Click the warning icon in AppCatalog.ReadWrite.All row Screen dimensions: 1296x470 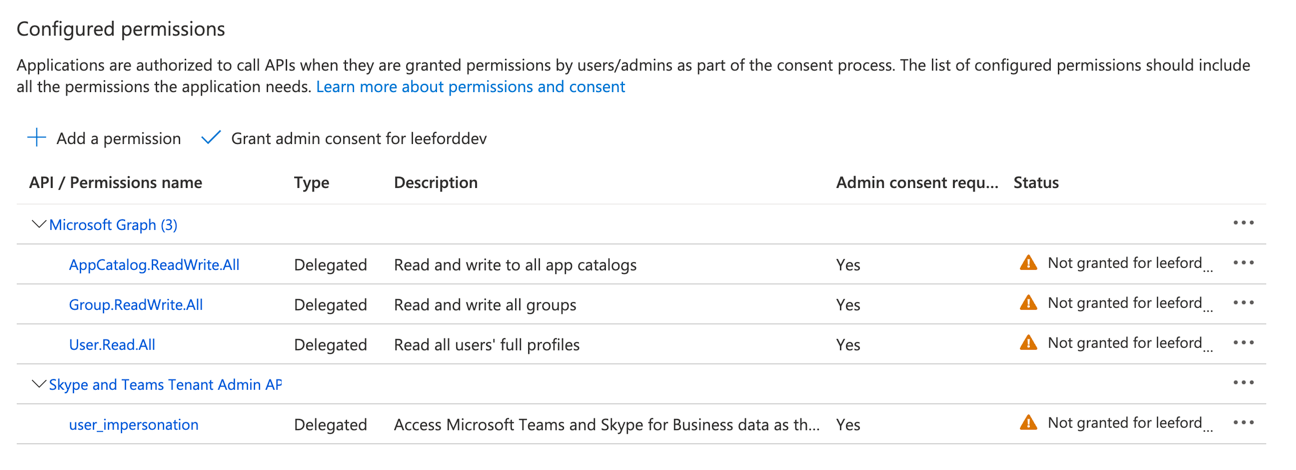click(x=1028, y=263)
